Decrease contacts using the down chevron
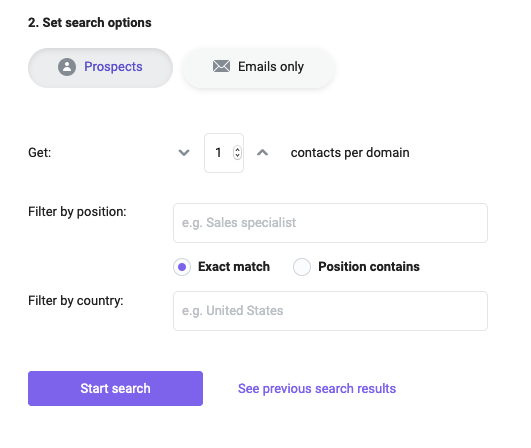 [x=184, y=153]
